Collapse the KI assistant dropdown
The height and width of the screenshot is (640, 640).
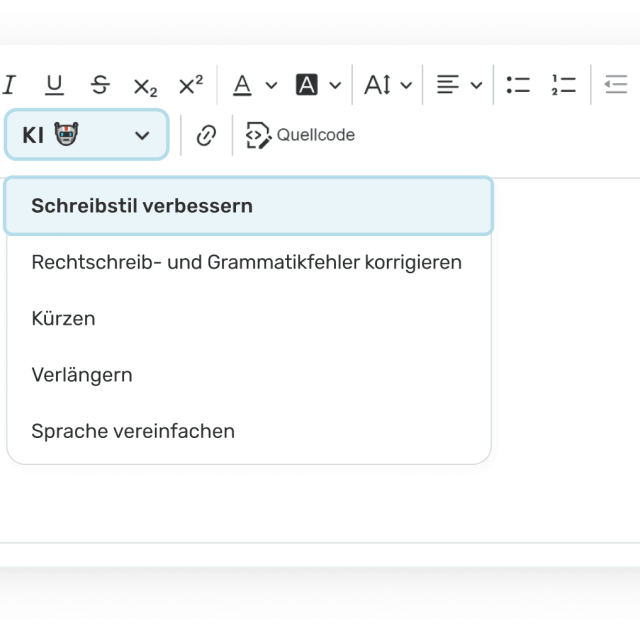coord(87,135)
